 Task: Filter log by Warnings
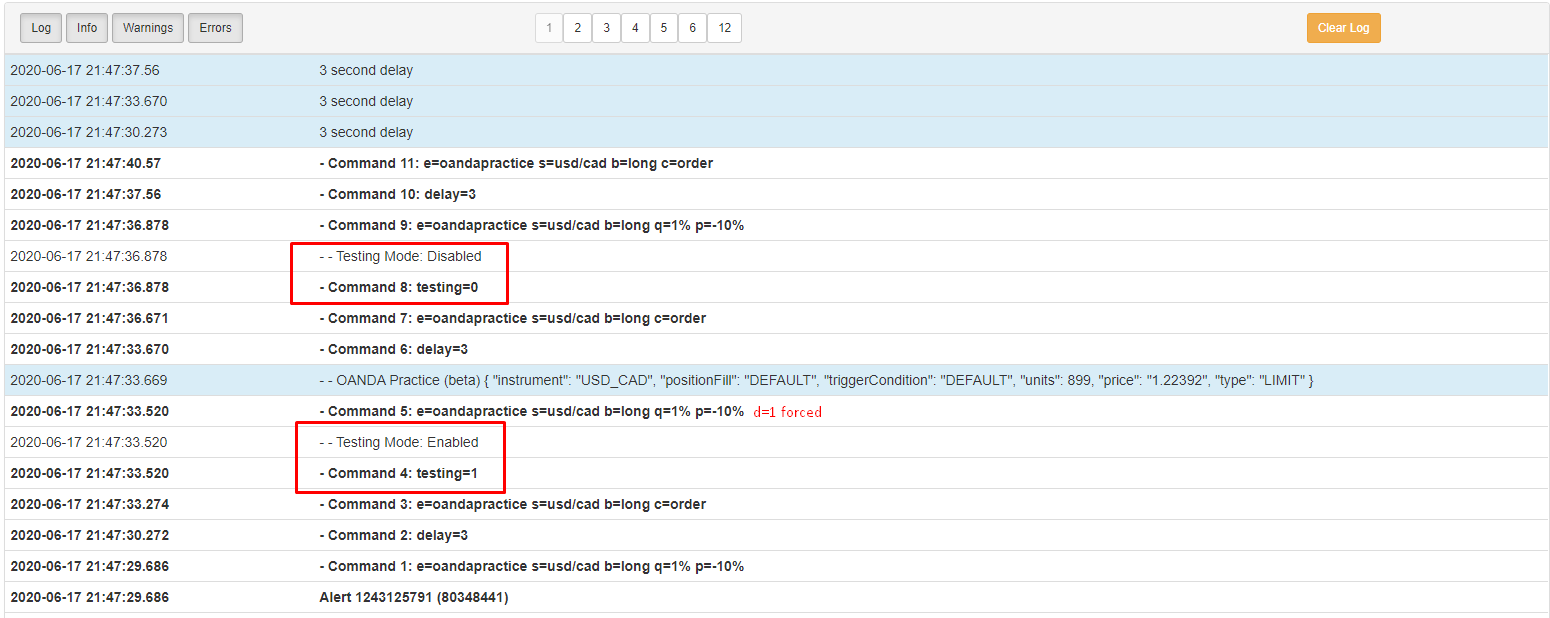pyautogui.click(x=148, y=28)
